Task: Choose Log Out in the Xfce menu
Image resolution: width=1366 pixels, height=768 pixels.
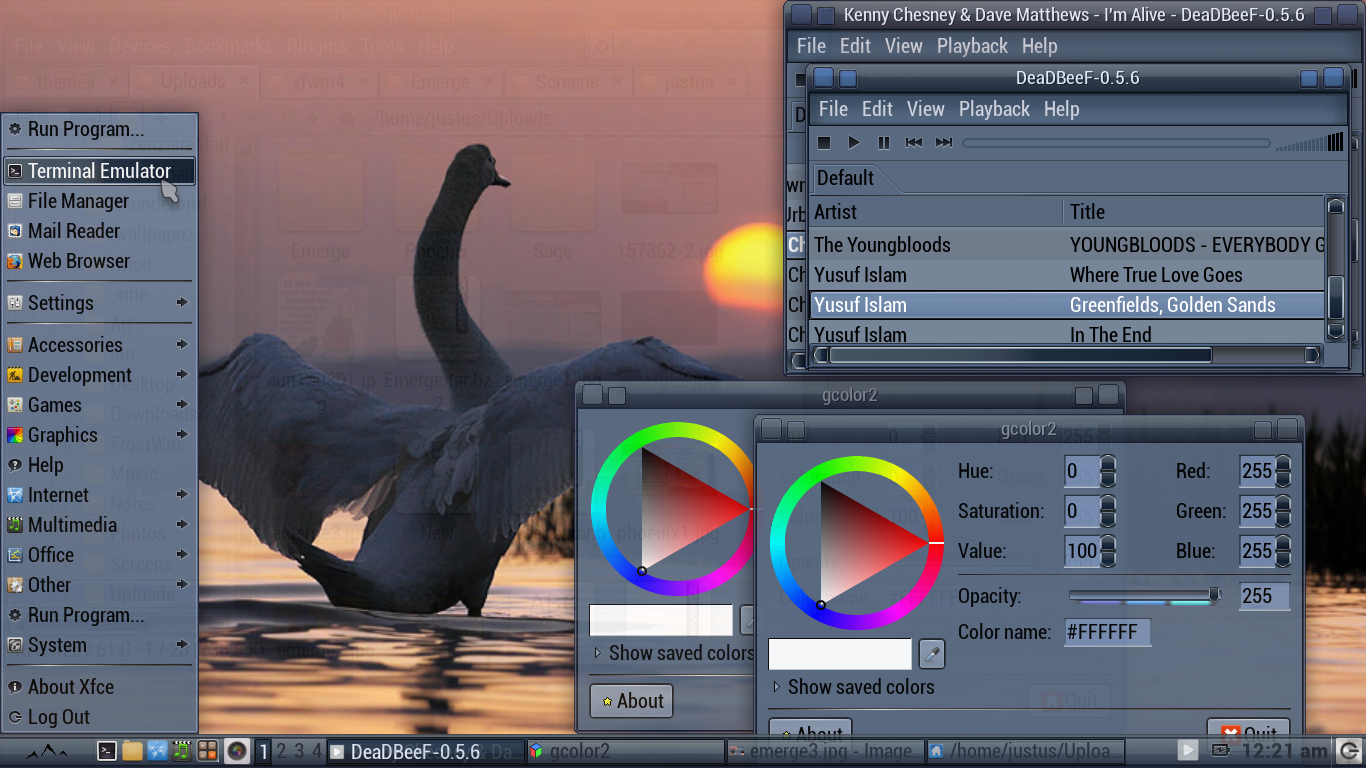Action: (x=99, y=717)
